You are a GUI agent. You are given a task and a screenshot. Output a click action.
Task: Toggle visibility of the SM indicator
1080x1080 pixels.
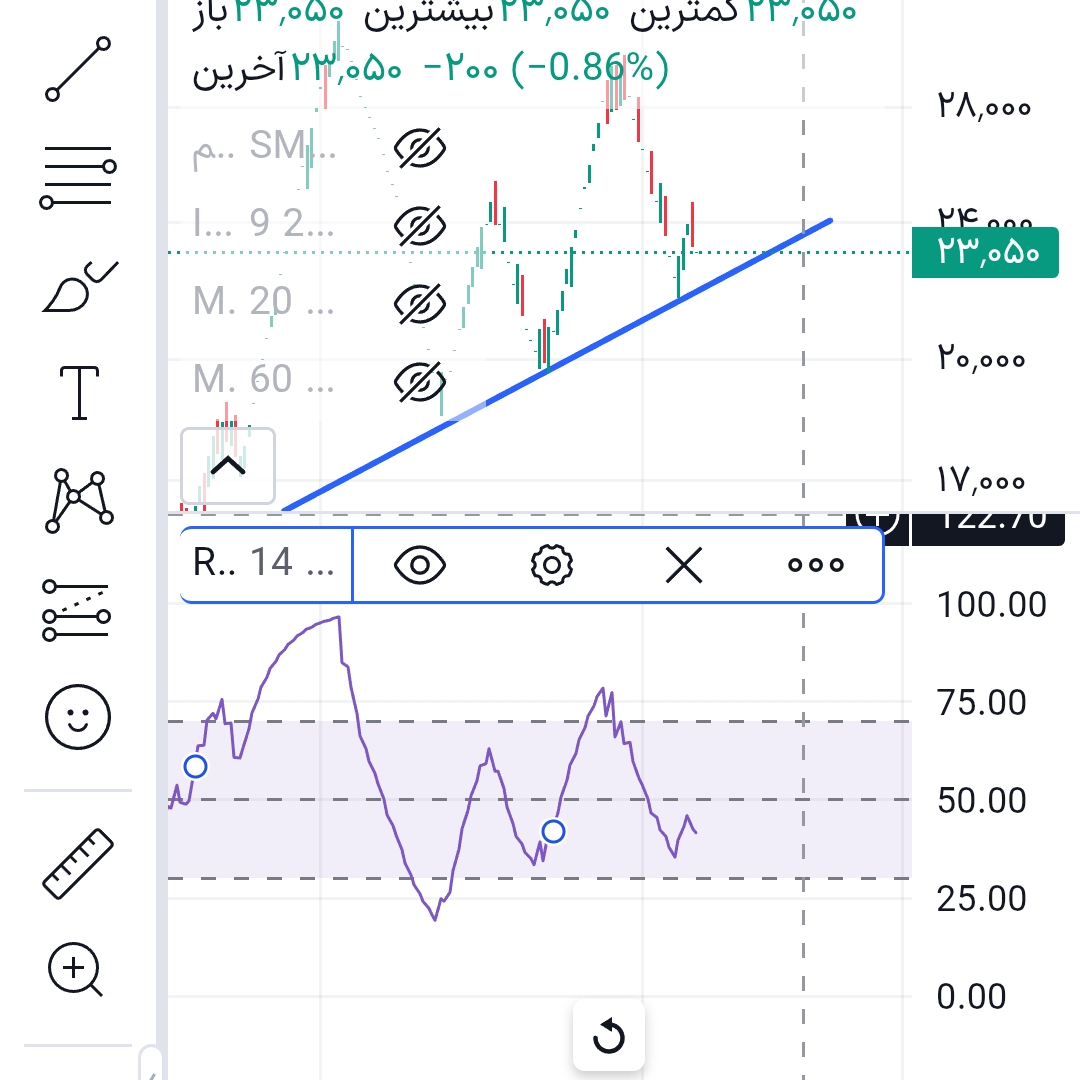(419, 149)
